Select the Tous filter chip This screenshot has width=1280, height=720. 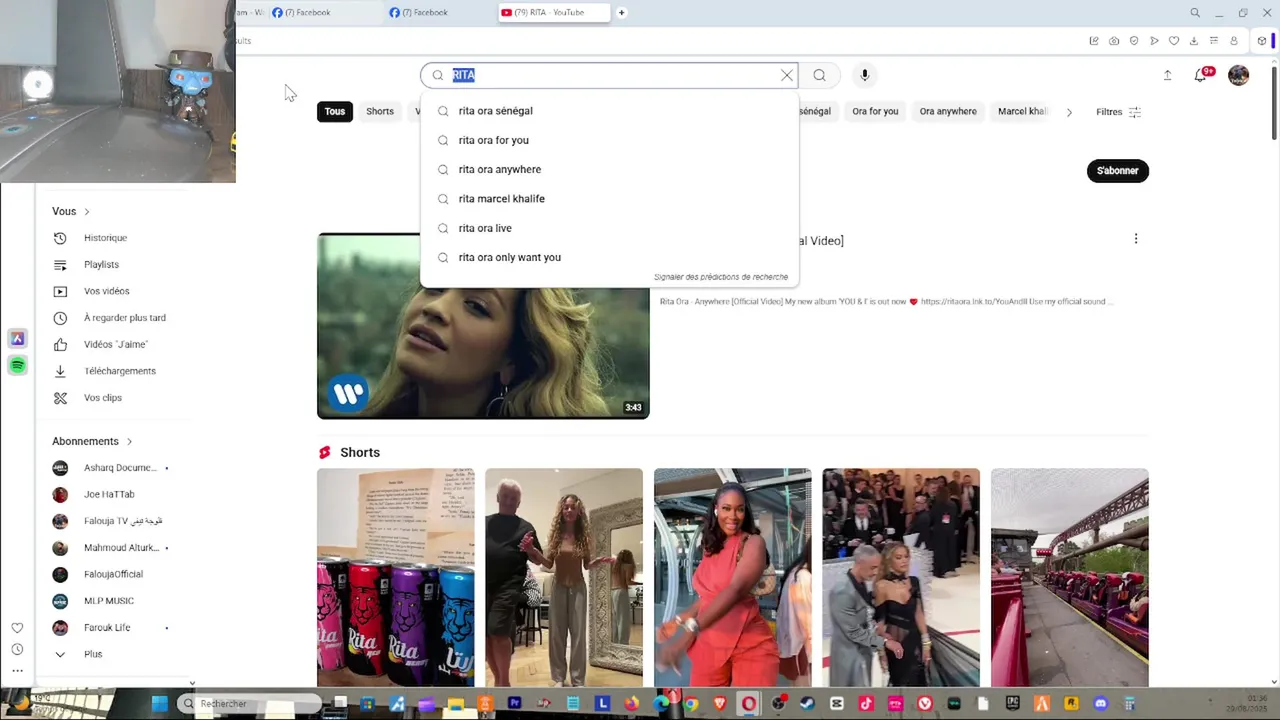point(335,112)
